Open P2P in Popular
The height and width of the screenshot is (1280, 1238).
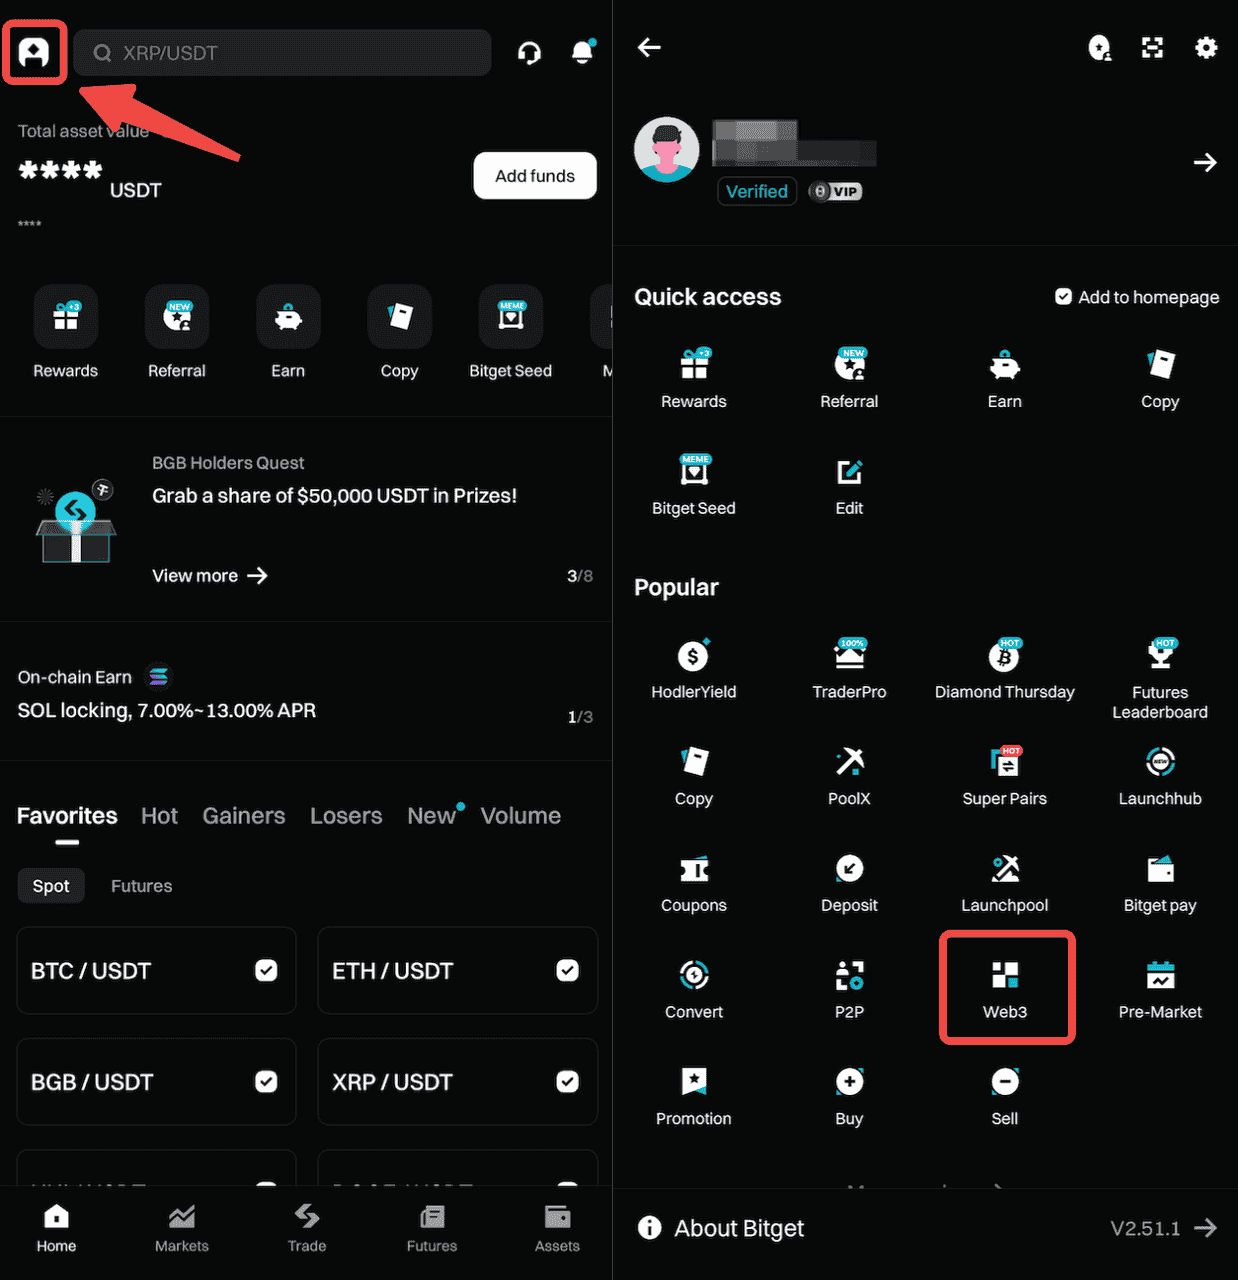click(x=849, y=990)
